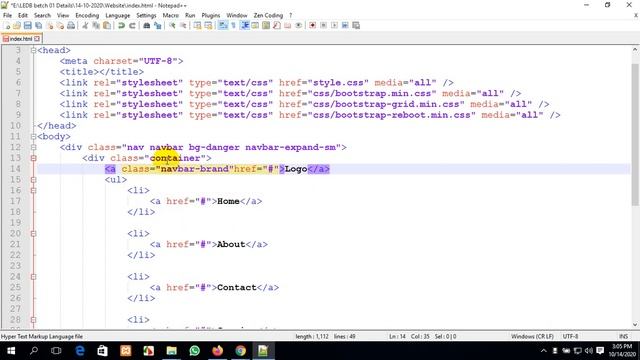Open Folder as Workspace icon
This screenshot has width=640, height=360.
[288, 26]
